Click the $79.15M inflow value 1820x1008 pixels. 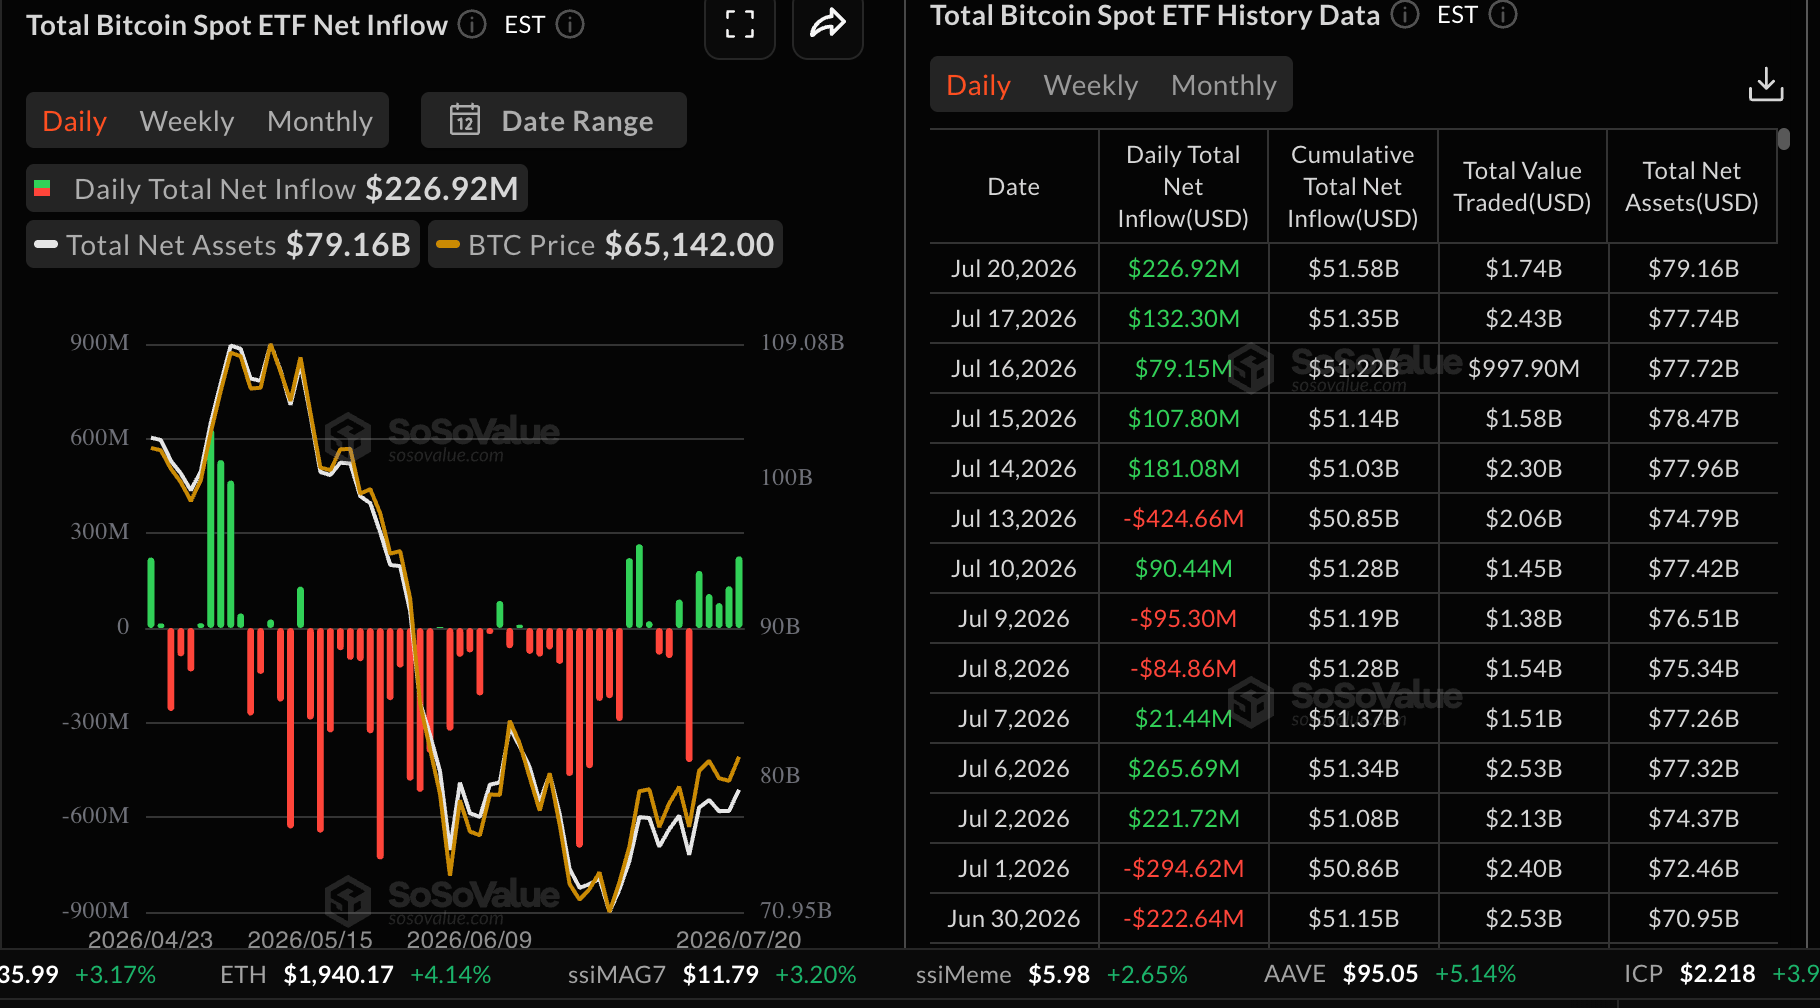[1184, 369]
